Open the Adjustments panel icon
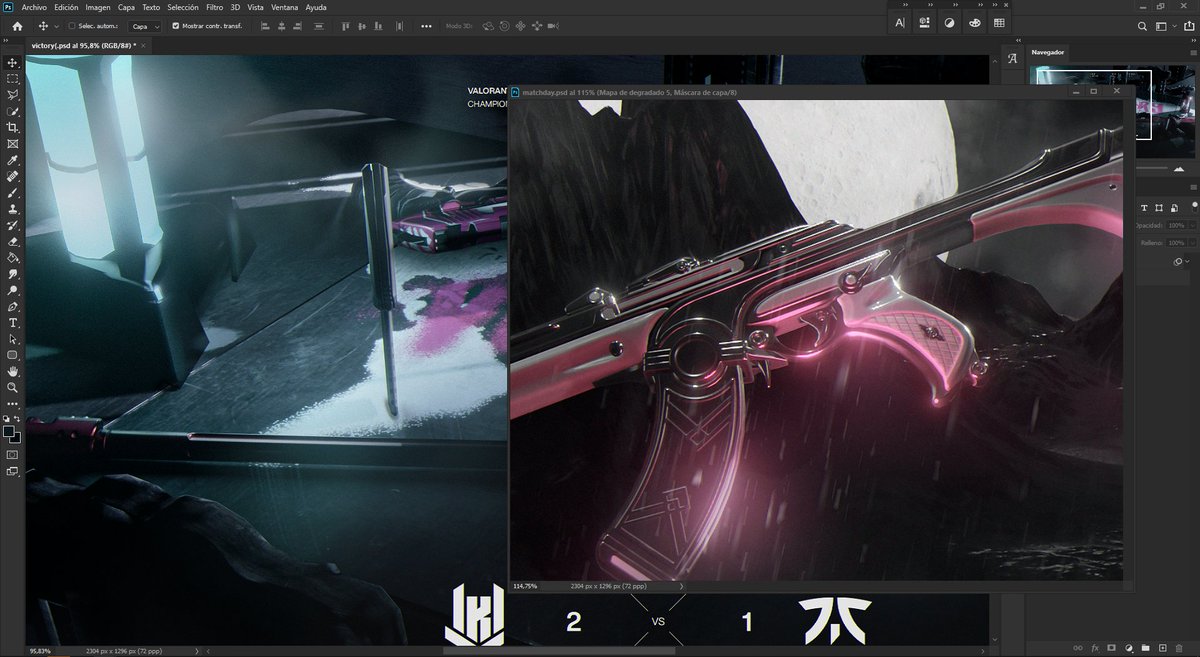 coord(949,22)
